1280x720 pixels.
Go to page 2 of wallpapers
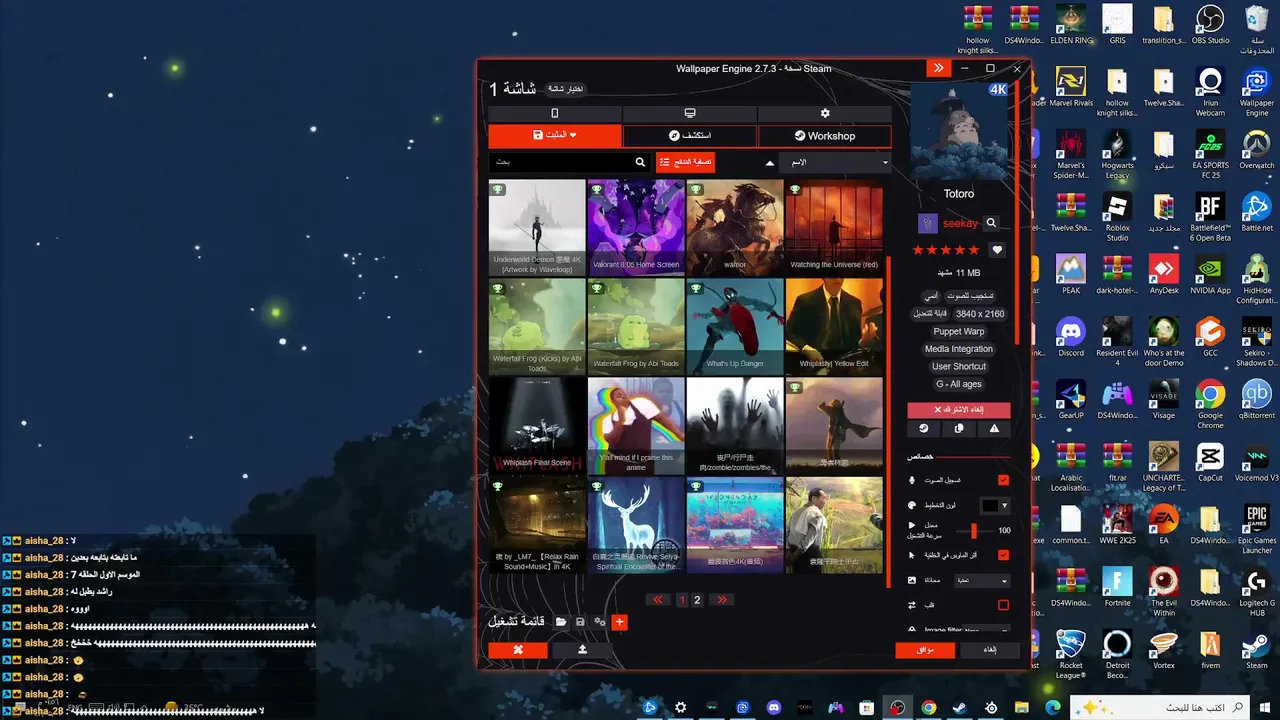coord(698,600)
